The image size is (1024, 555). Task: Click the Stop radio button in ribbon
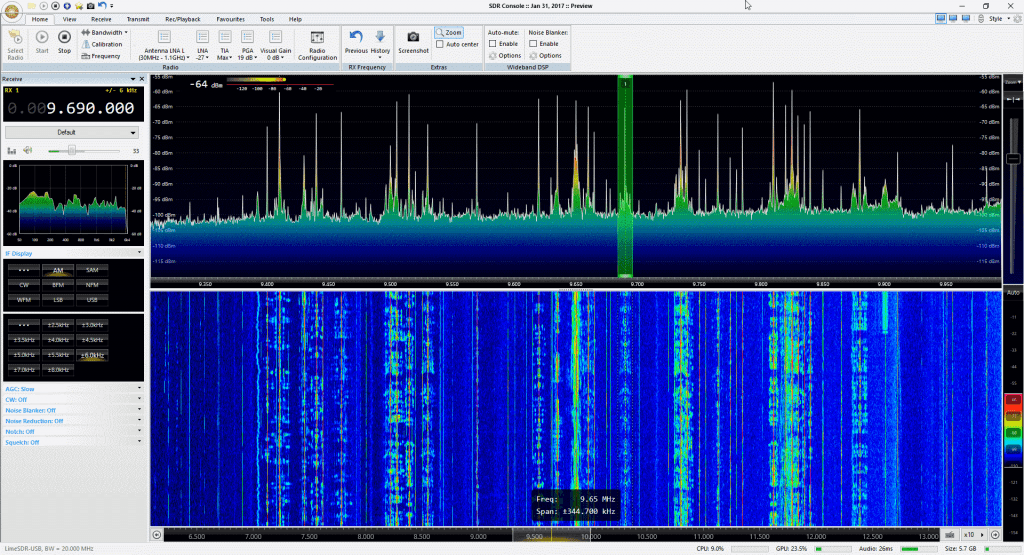(x=64, y=42)
